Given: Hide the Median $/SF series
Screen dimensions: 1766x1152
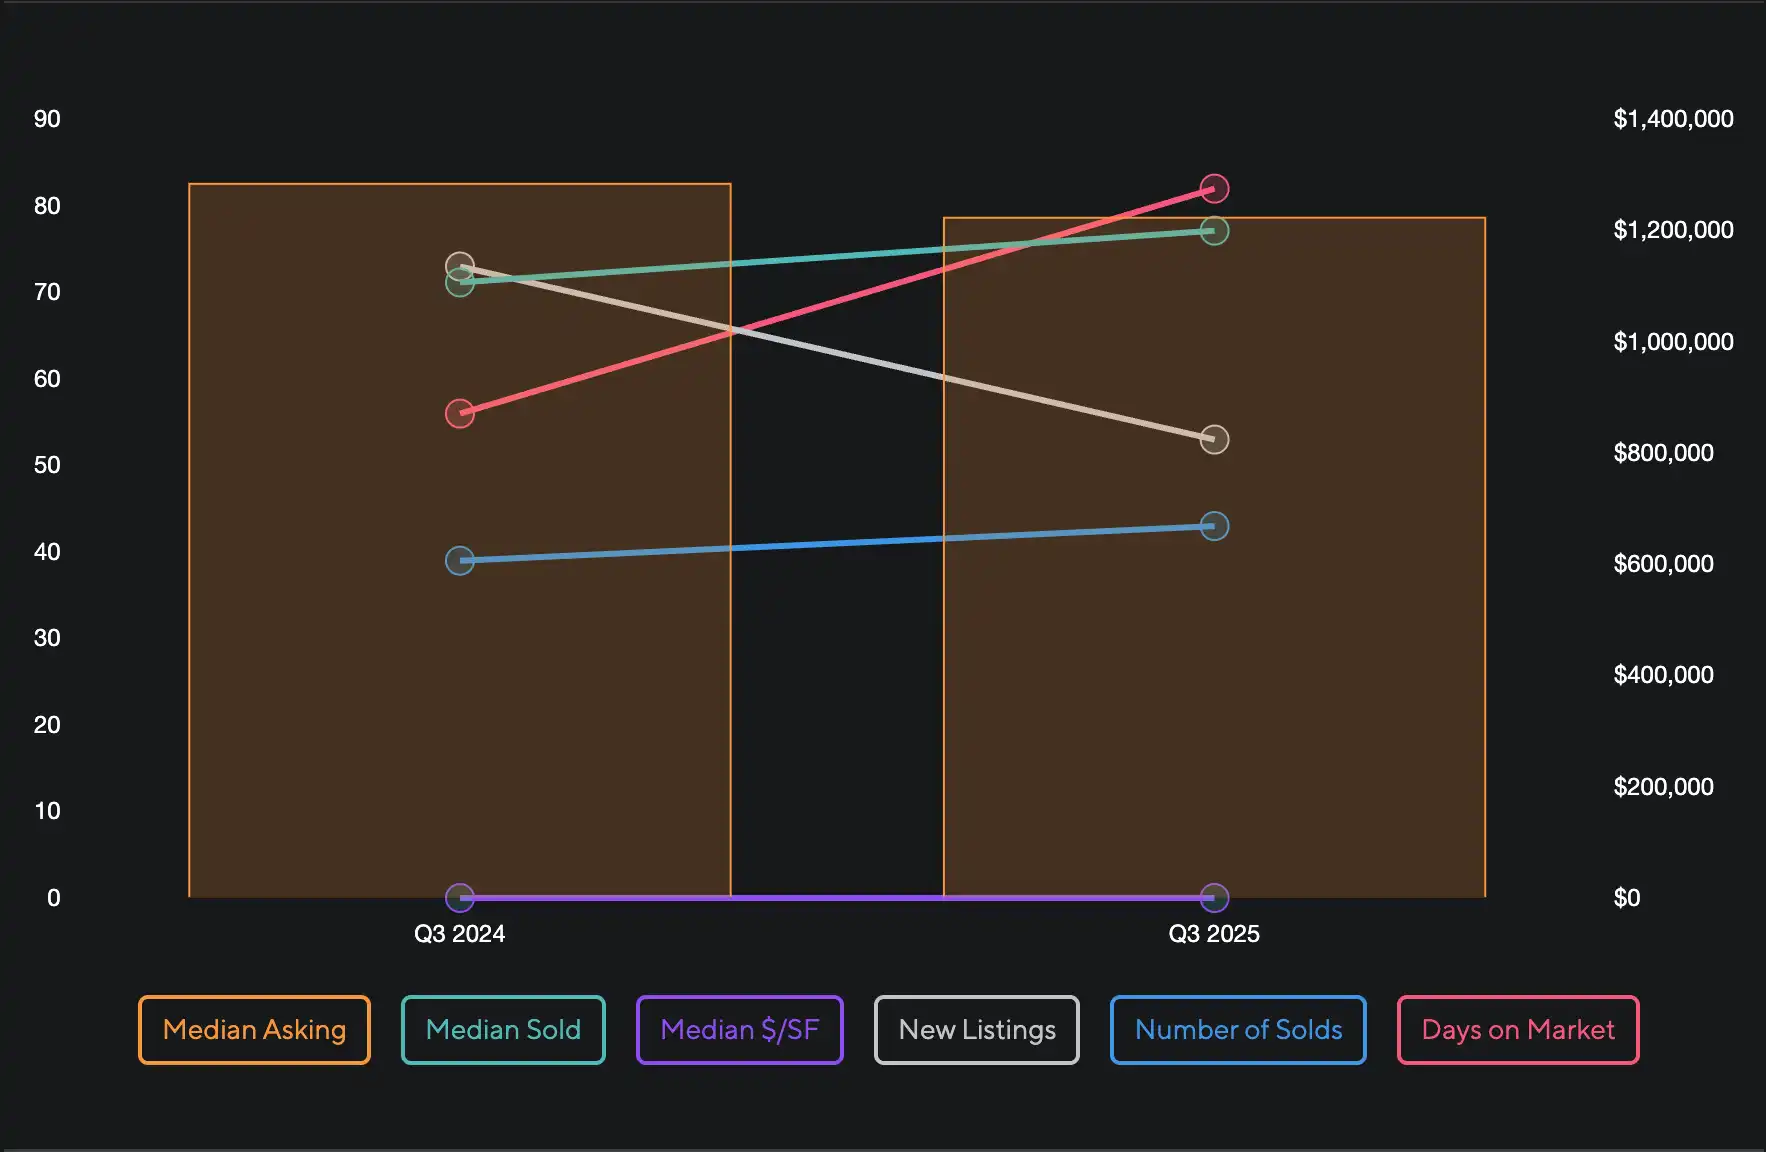Looking at the screenshot, I should tap(739, 1030).
